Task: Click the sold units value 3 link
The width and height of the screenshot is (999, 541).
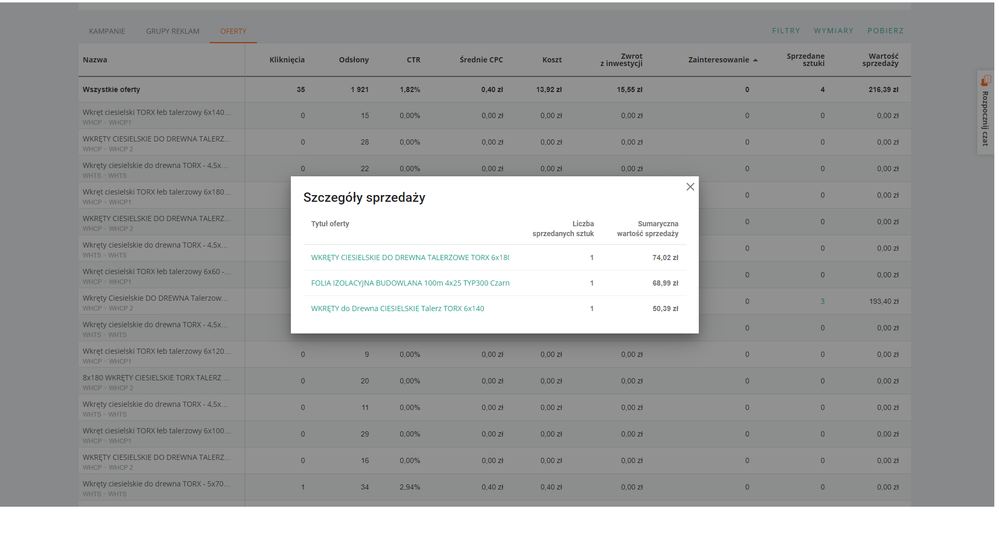Action: (x=822, y=301)
